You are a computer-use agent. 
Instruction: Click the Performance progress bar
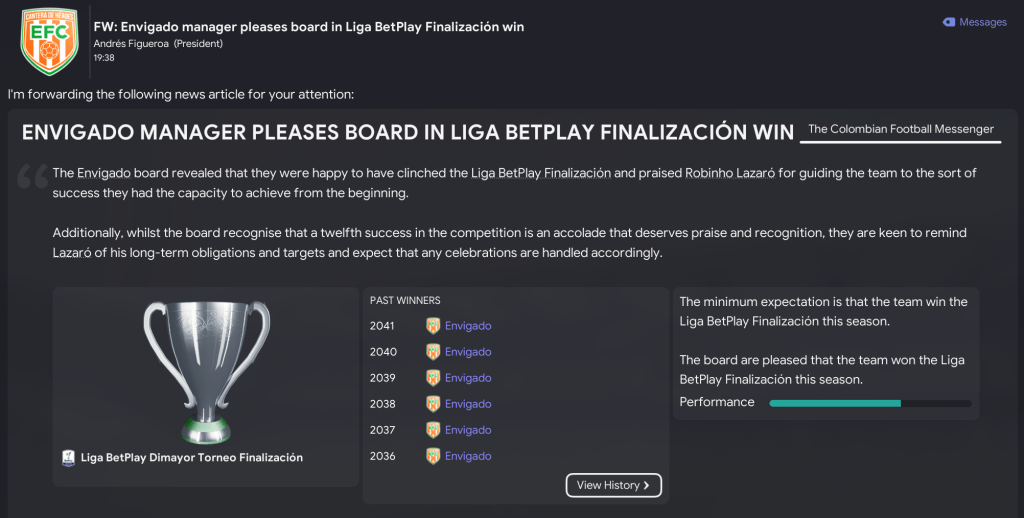(870, 403)
